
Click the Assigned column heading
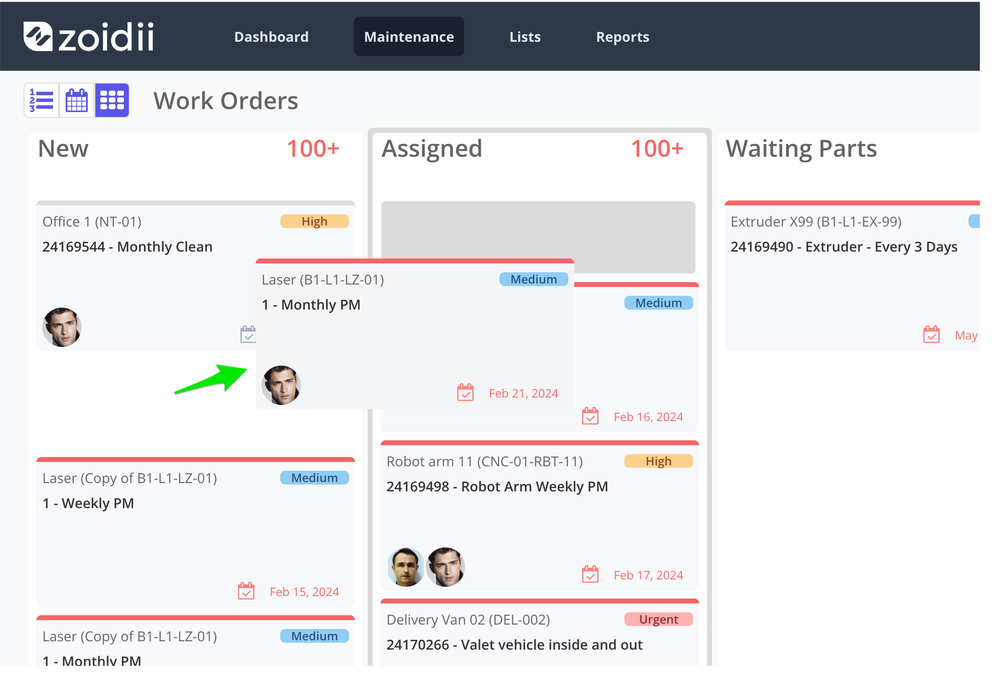pyautogui.click(x=432, y=149)
